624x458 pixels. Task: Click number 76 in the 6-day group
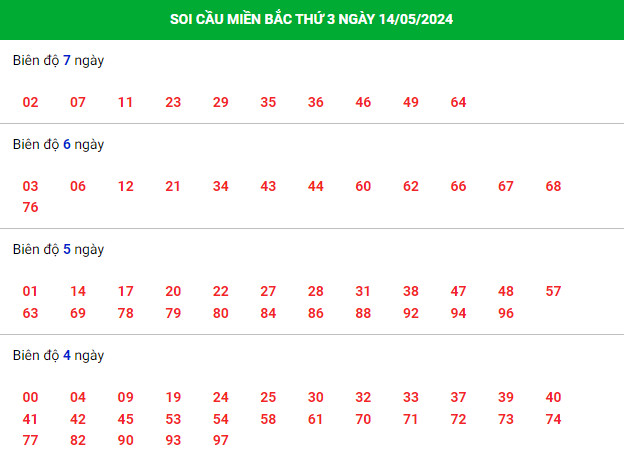[x=30, y=207]
